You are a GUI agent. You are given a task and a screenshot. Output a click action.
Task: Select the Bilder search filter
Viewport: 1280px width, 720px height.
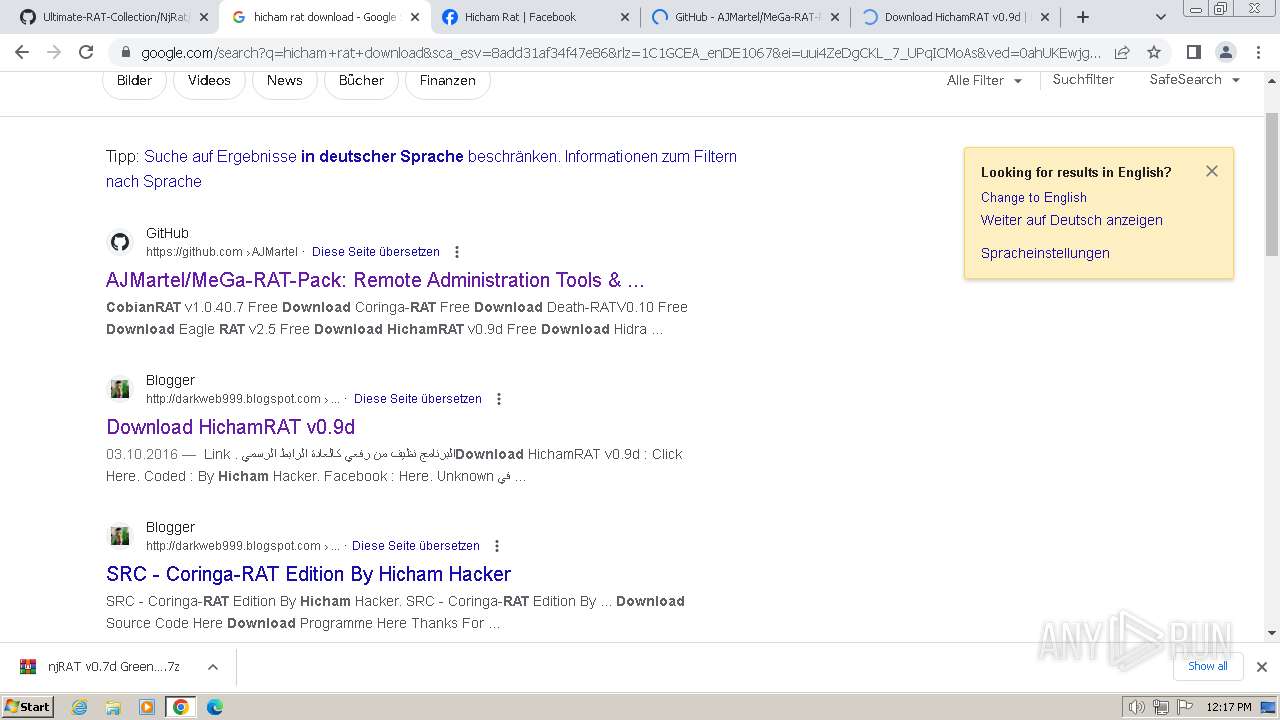[x=134, y=80]
